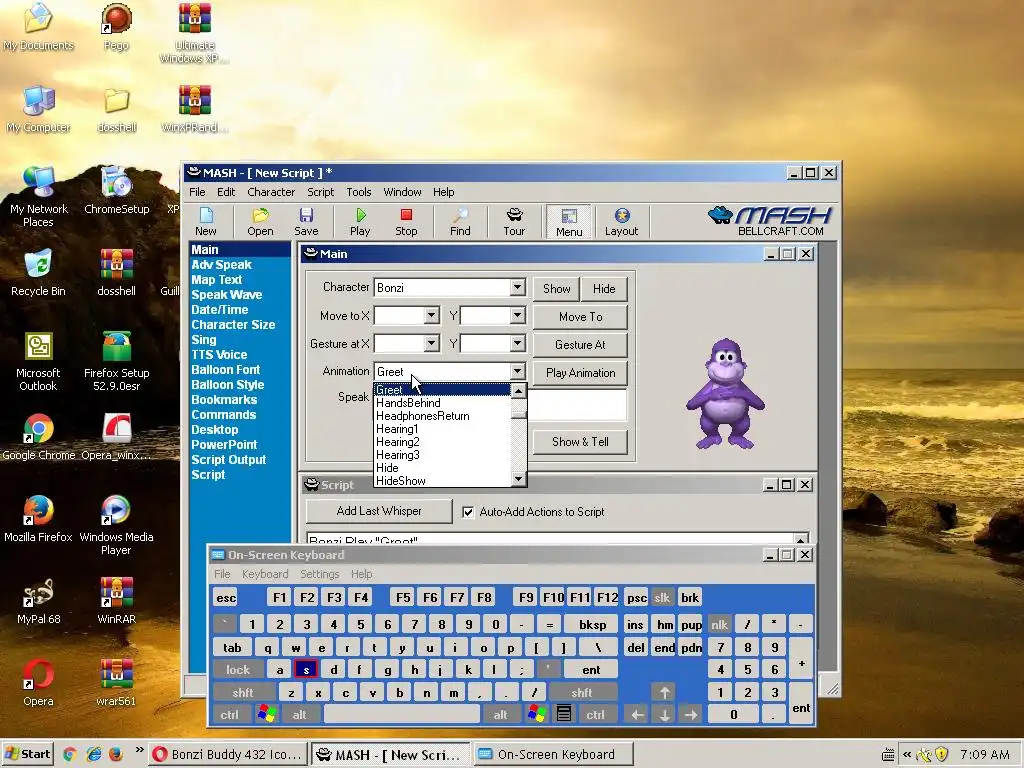
Task: Click the Find toolbar icon
Action: 460,221
